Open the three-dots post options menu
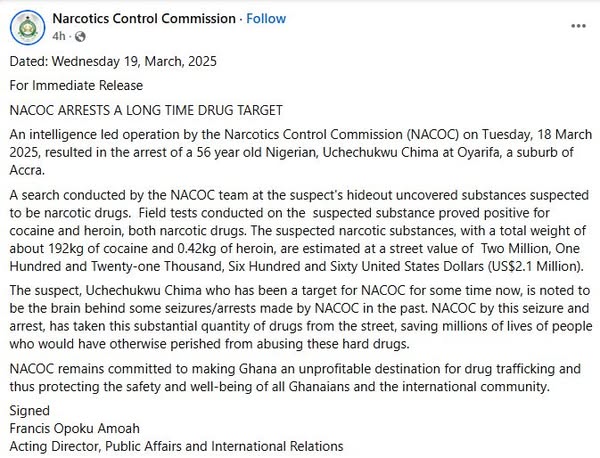Image resolution: width=600 pixels, height=458 pixels. click(578, 26)
